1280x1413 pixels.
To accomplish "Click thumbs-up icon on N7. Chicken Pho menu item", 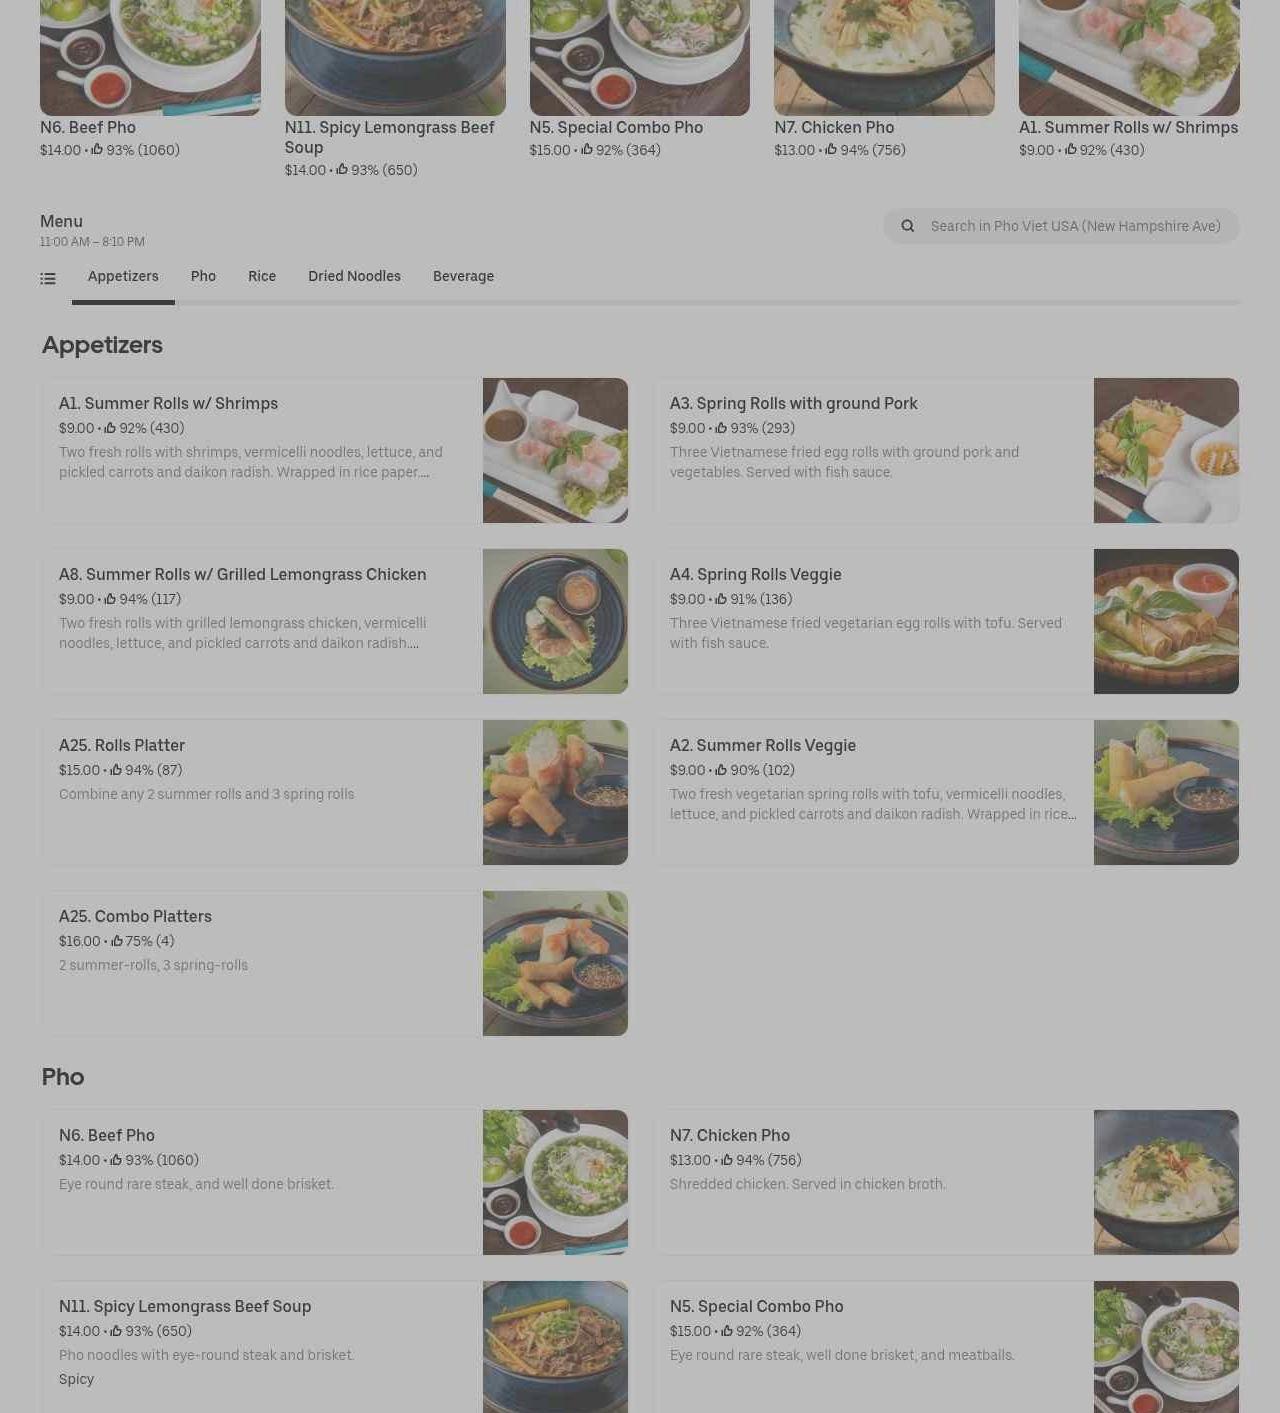I will [x=727, y=1160].
